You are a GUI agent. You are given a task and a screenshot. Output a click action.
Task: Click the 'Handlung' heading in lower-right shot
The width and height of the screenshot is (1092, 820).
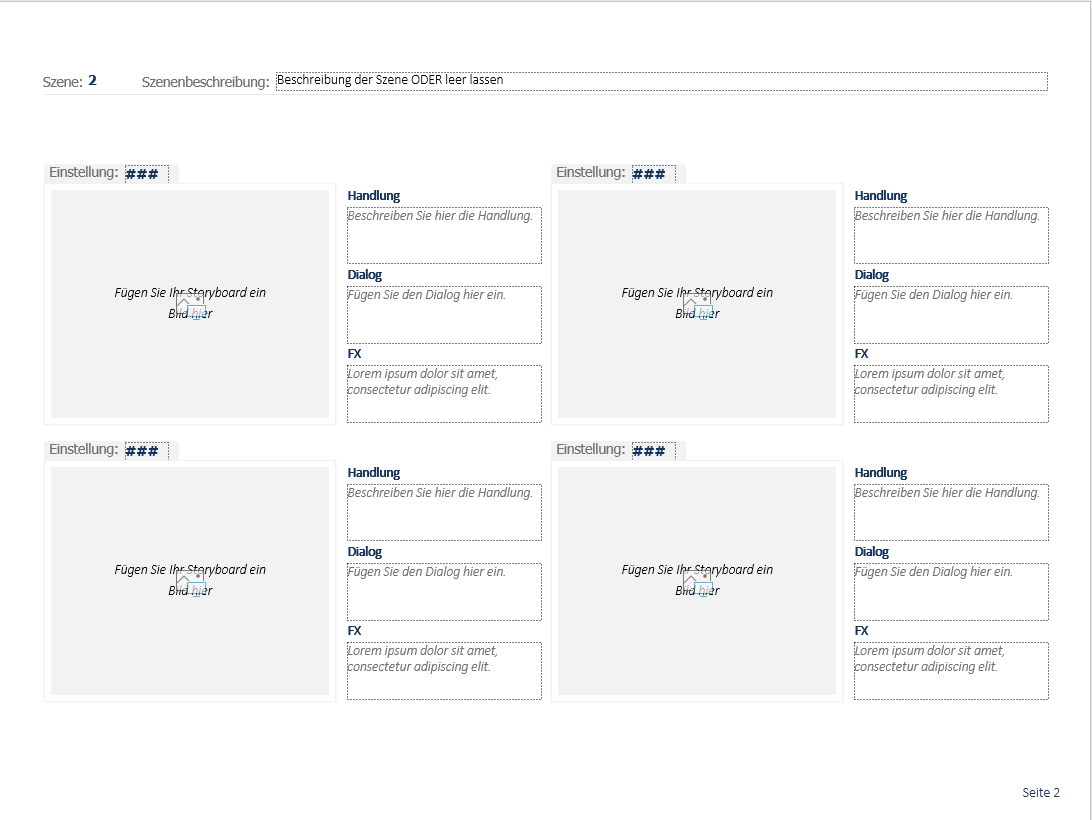click(881, 472)
